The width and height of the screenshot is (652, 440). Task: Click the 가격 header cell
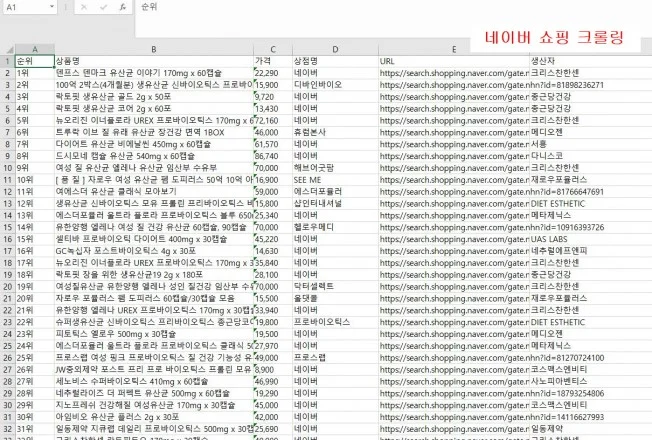pyautogui.click(x=273, y=61)
